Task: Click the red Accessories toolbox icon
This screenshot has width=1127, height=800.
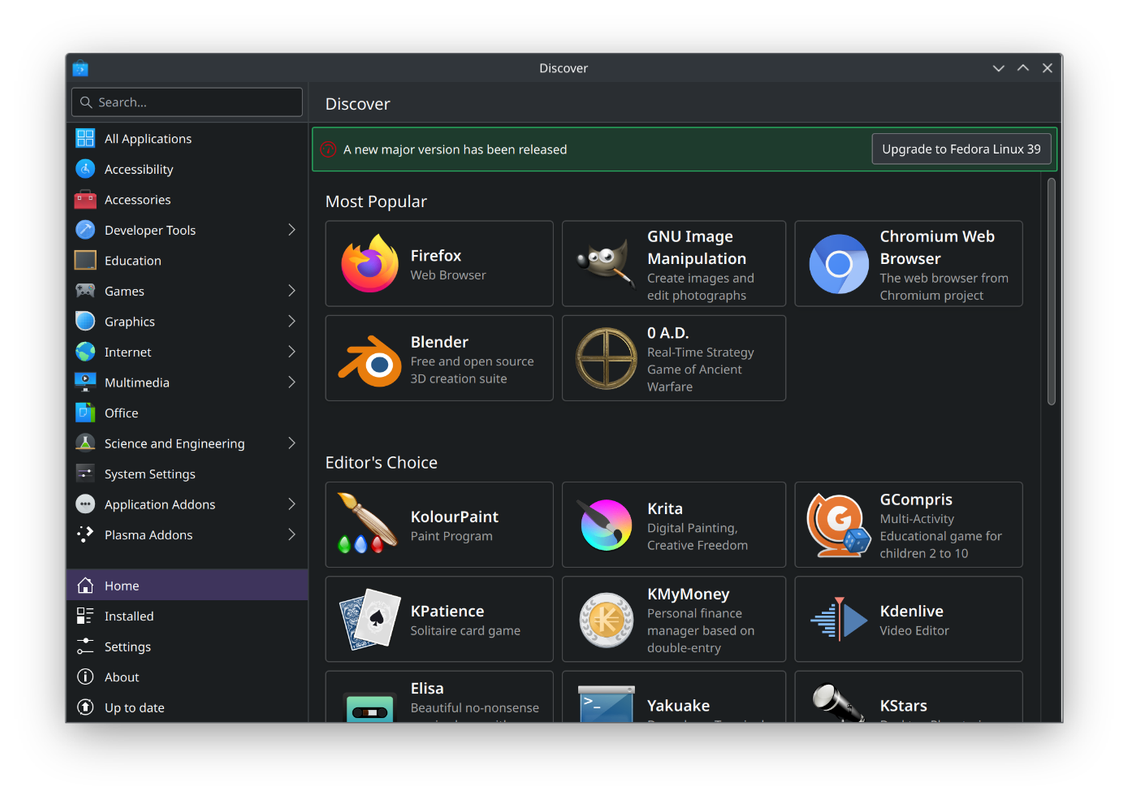Action: (x=85, y=199)
